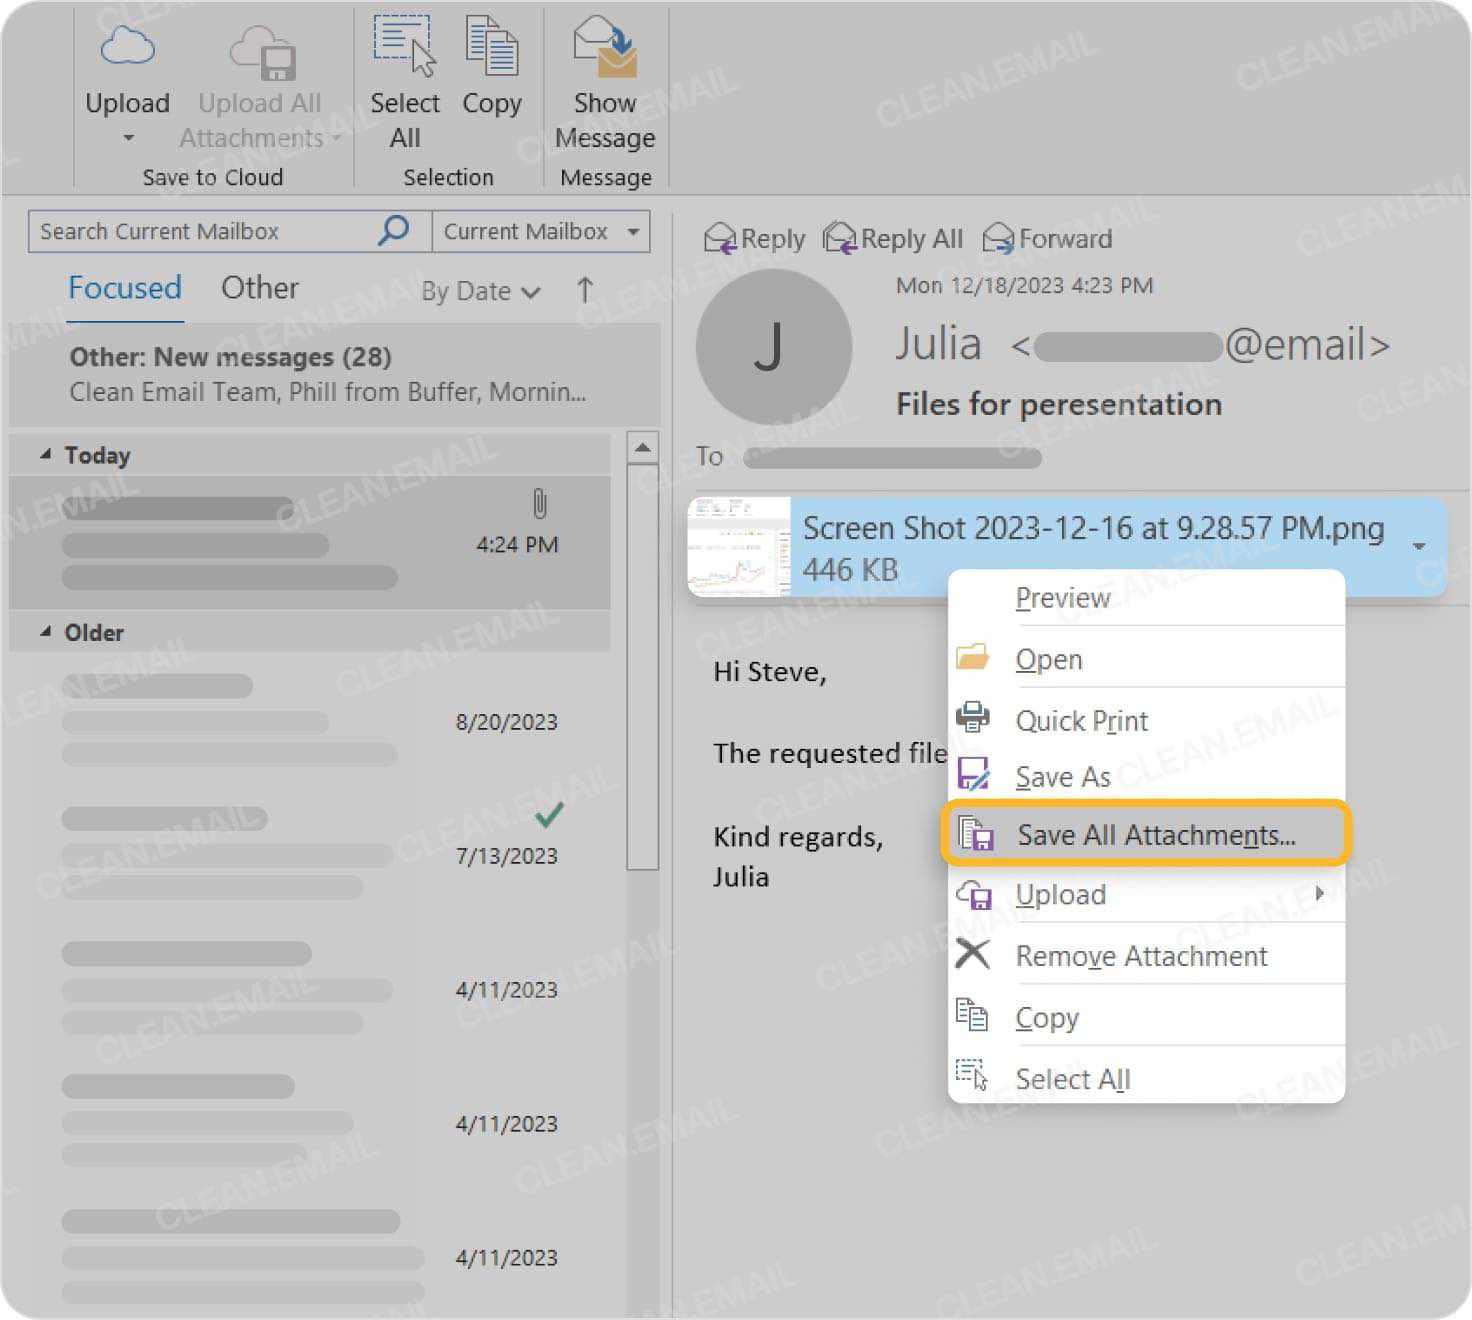
Task: Open the Other: New messages (28) banner
Action: pyautogui.click(x=330, y=374)
